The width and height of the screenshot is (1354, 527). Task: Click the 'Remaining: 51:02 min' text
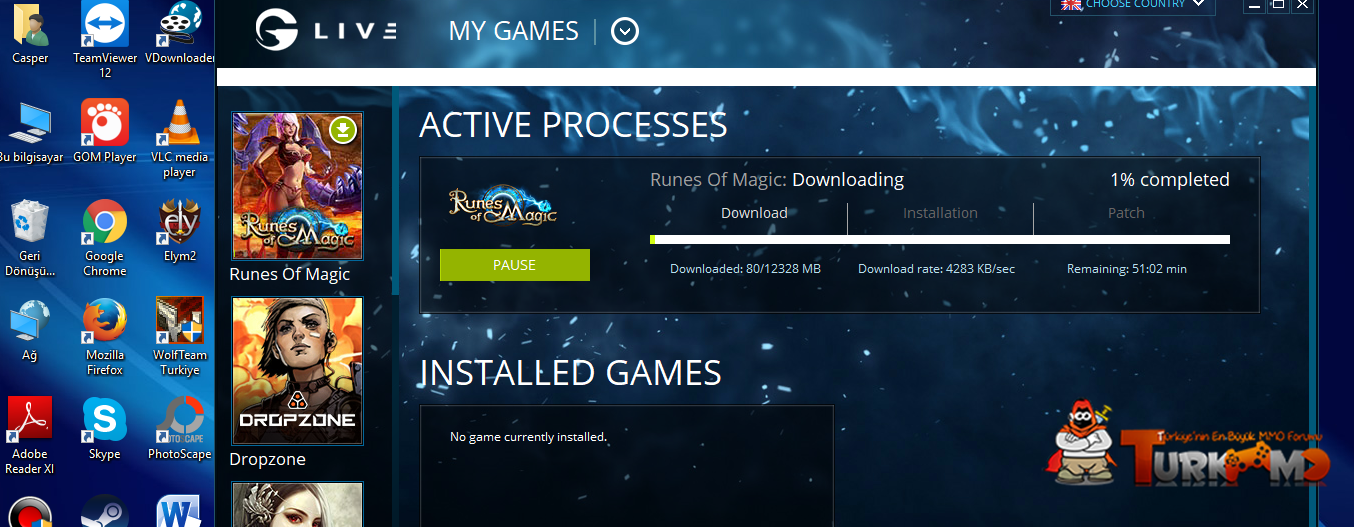(1127, 269)
